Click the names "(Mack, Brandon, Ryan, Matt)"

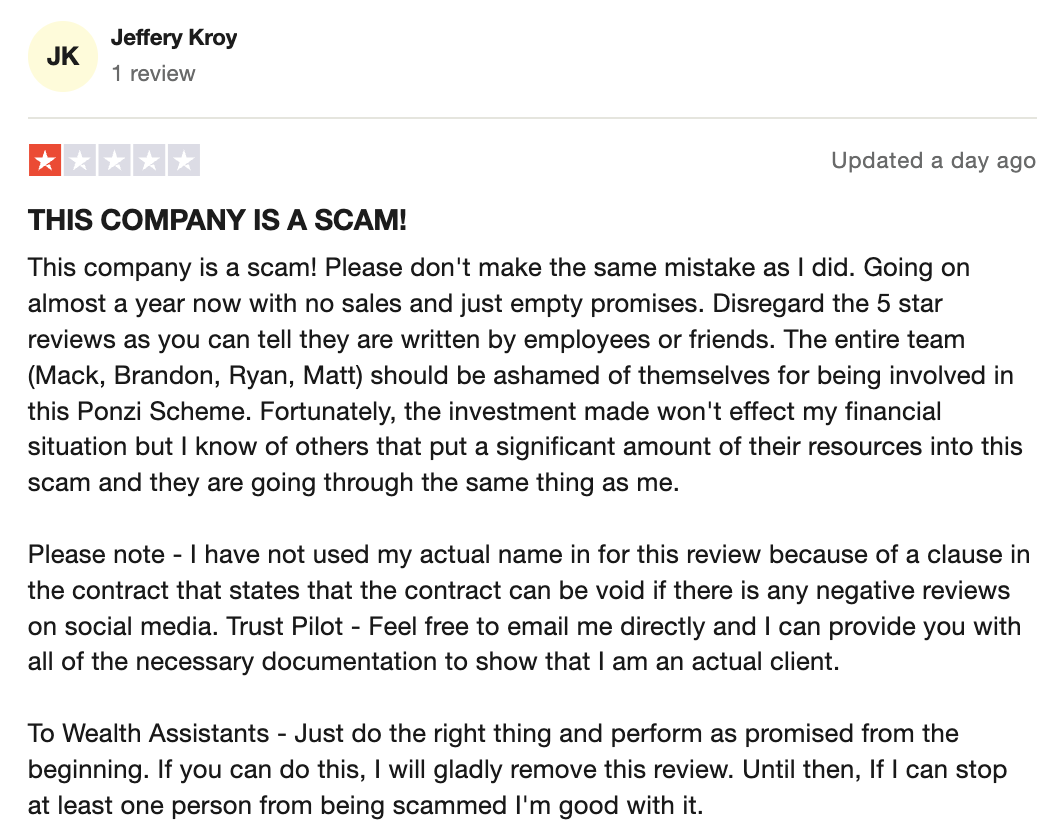click(195, 375)
